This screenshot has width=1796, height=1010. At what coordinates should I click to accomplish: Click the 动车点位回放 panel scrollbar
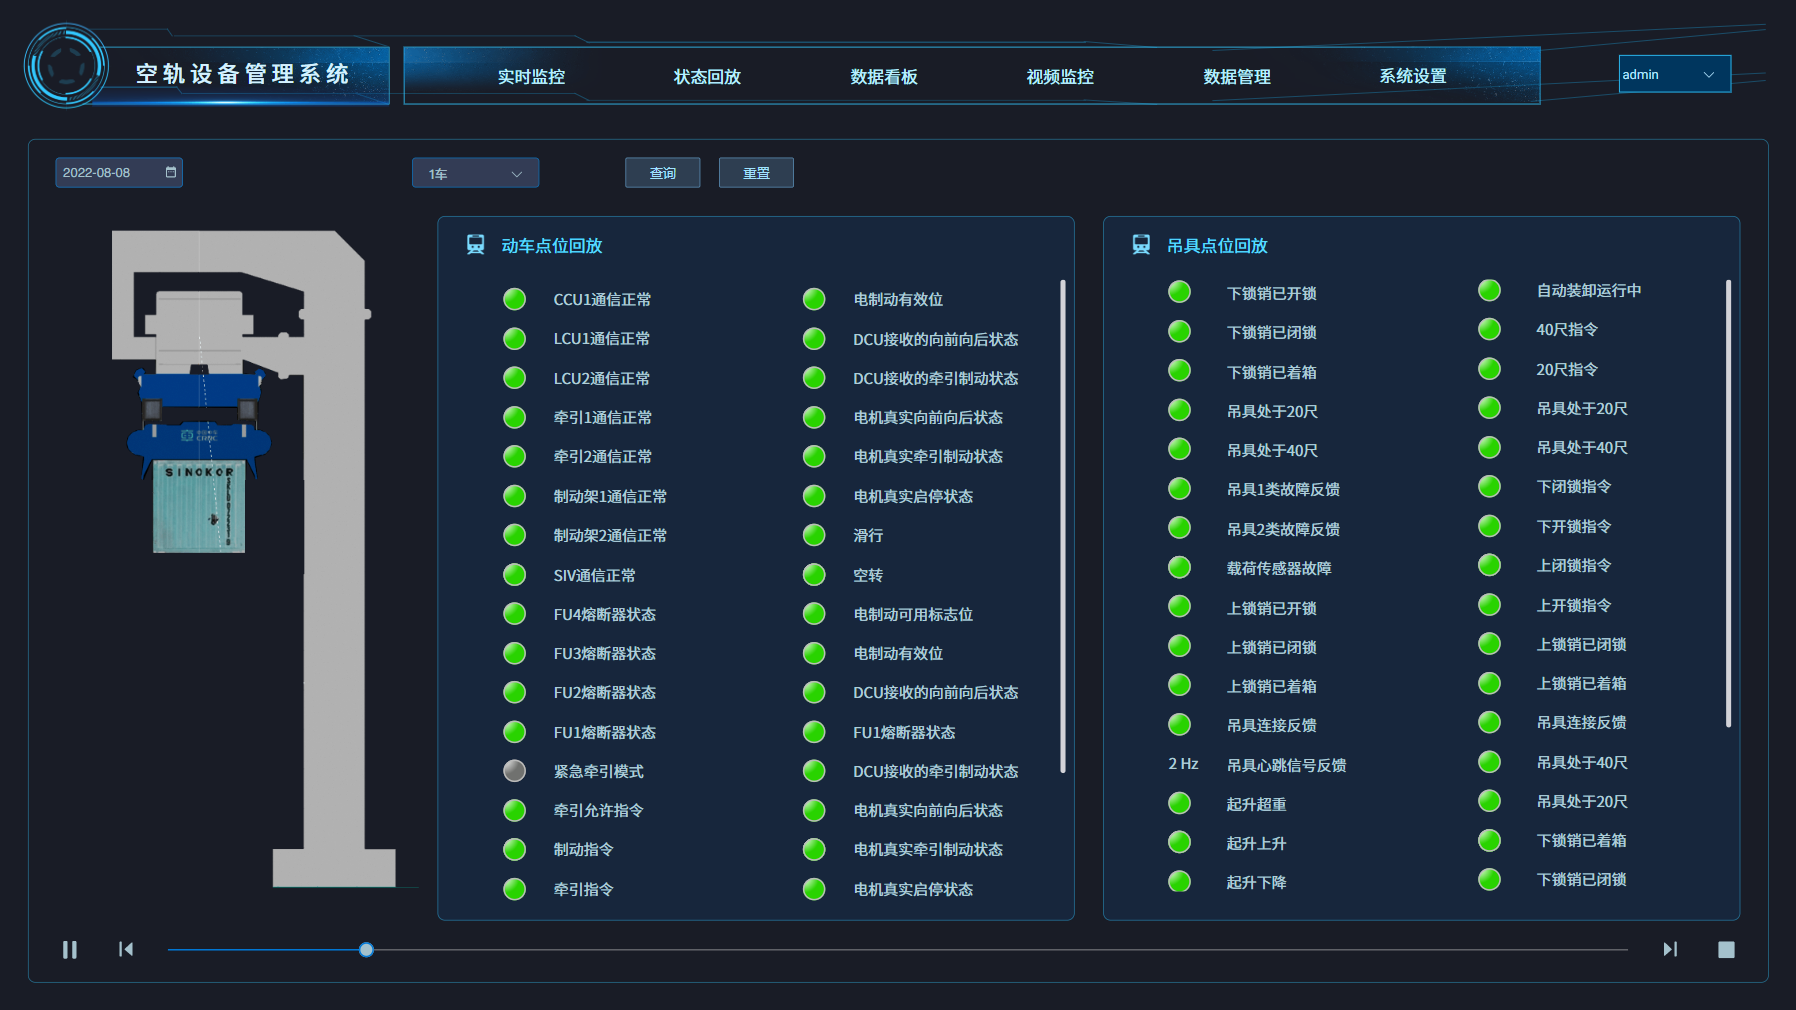1062,525
